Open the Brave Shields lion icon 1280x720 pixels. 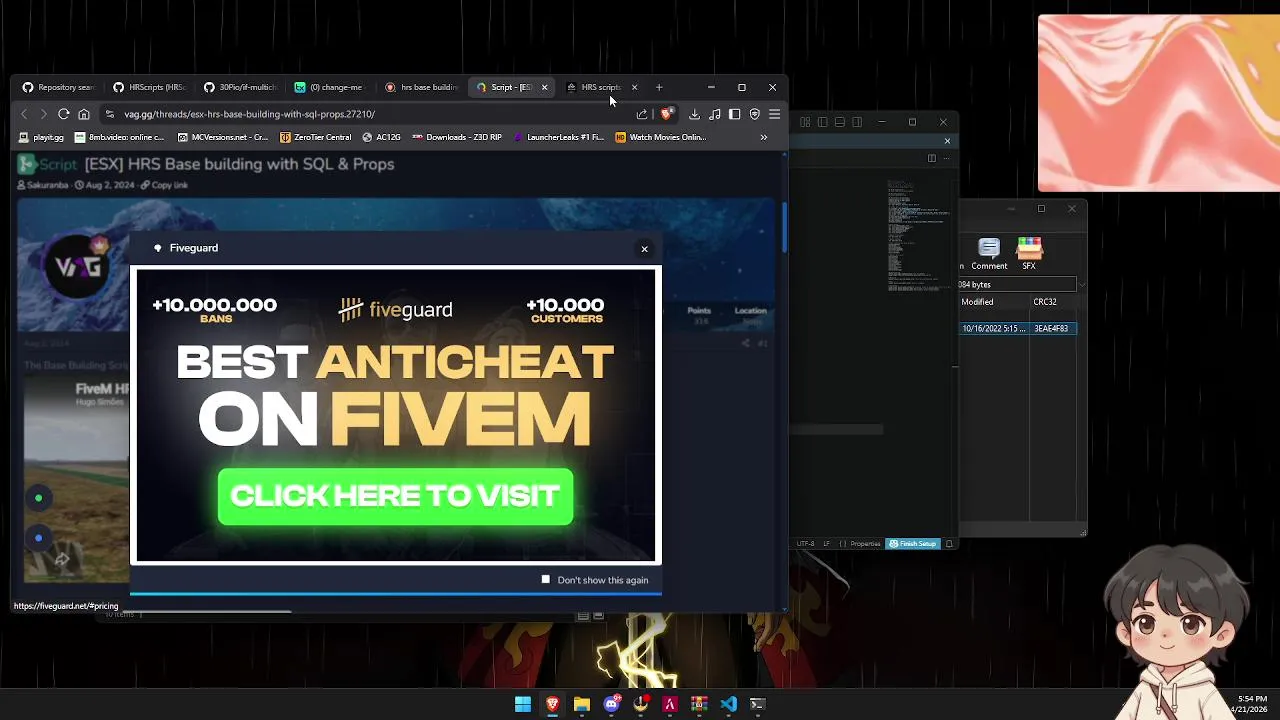coord(666,114)
